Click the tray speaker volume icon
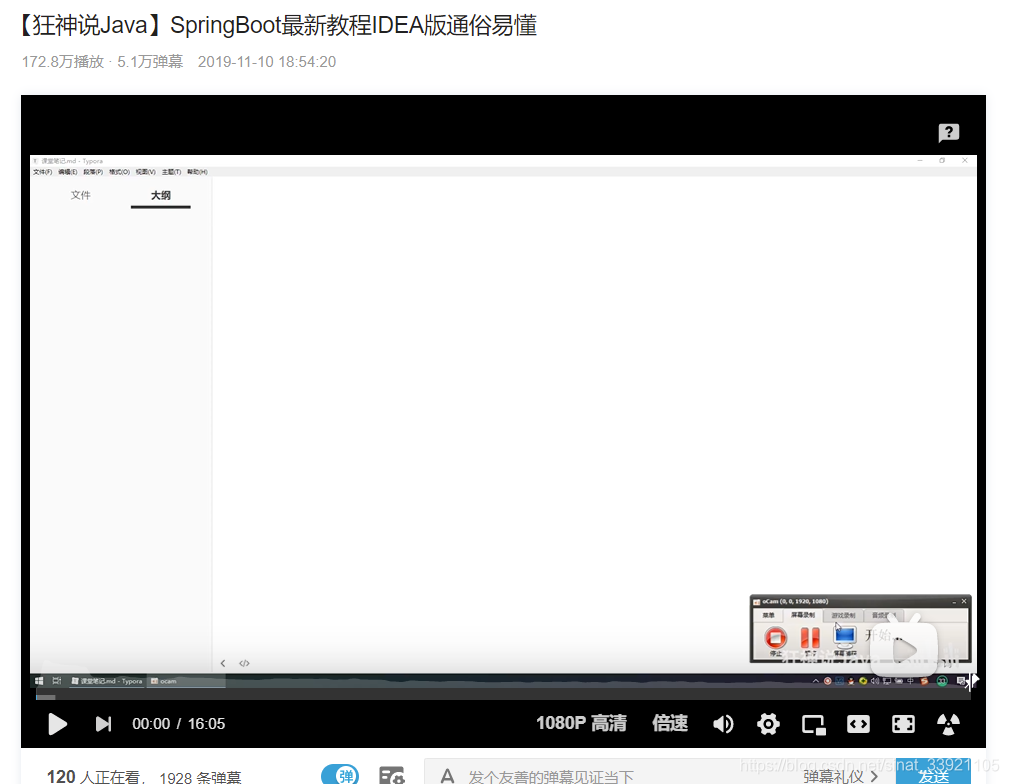This screenshot has height=784, width=1009. tap(875, 681)
